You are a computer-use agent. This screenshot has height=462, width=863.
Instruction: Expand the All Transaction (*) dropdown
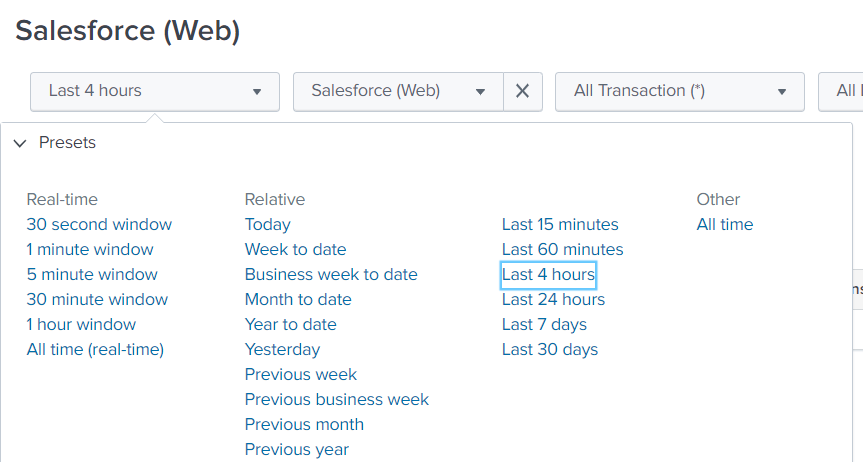[679, 91]
